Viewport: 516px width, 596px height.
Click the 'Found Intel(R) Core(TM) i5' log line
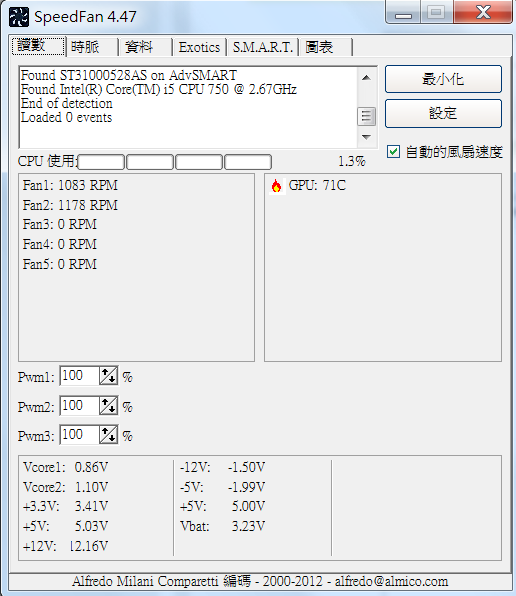[x=159, y=89]
